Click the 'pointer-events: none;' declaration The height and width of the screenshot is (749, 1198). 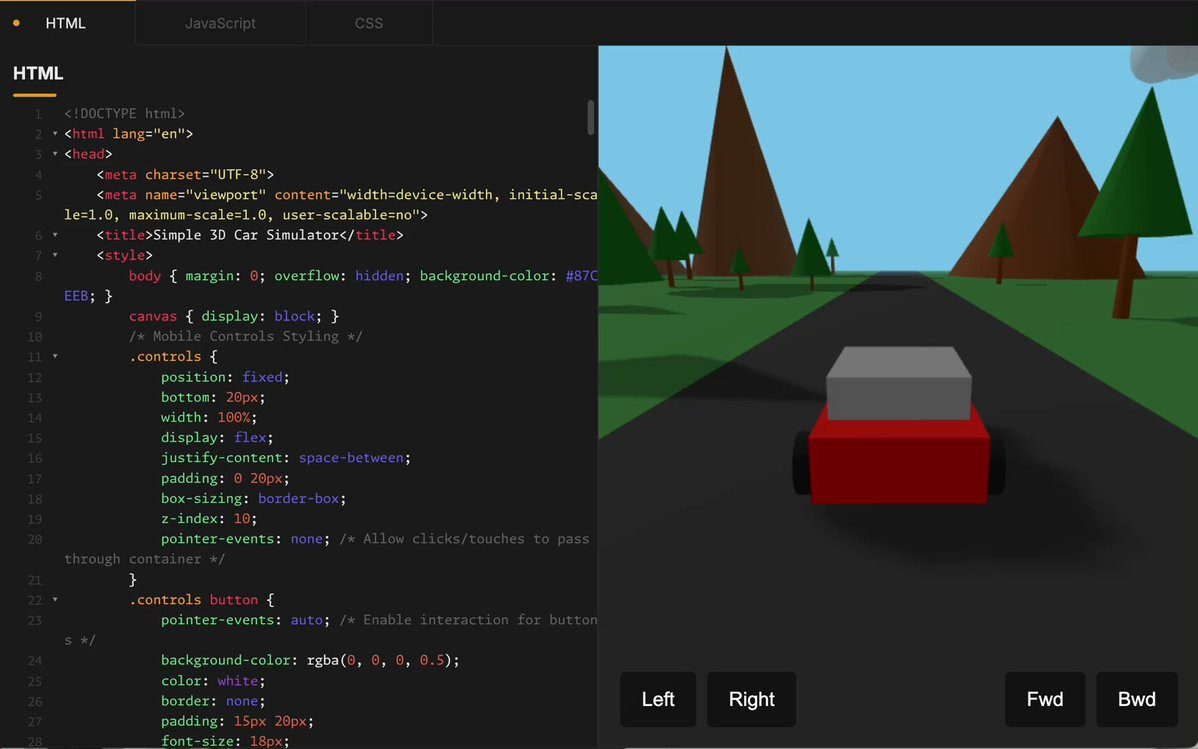(x=245, y=539)
